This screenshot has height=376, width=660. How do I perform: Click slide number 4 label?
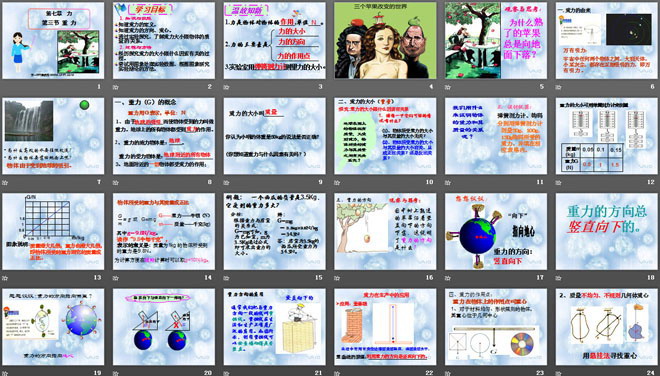pyautogui.click(x=431, y=87)
